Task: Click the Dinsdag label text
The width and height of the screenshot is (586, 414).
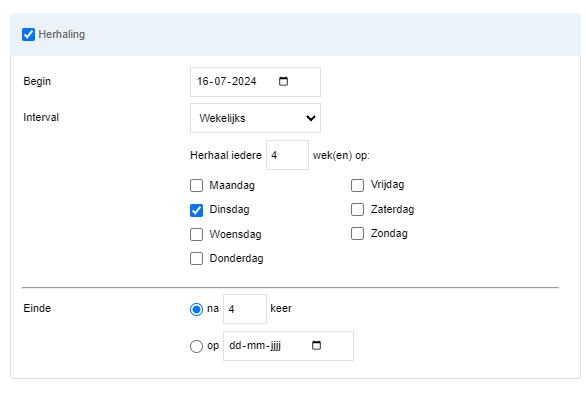Action: pos(229,209)
